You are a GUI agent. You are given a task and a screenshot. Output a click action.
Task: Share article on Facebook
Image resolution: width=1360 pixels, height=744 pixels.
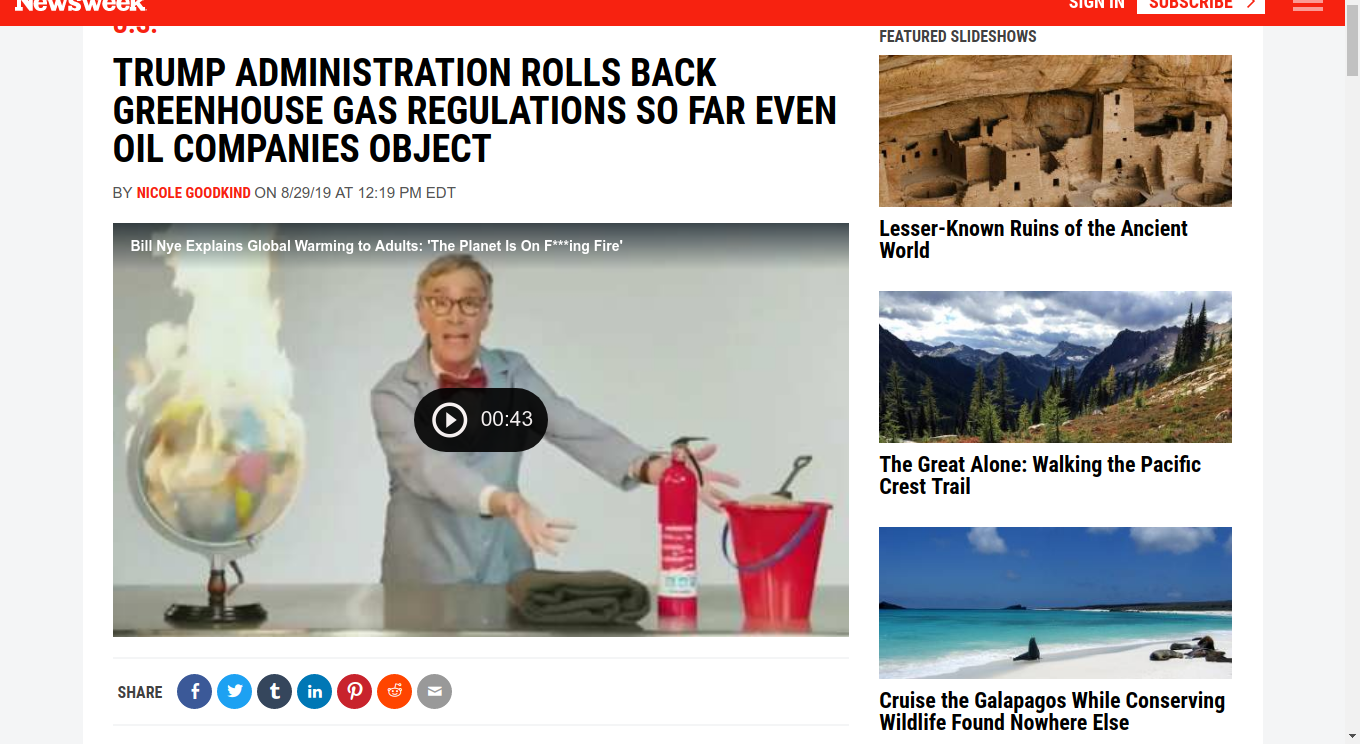click(x=195, y=691)
